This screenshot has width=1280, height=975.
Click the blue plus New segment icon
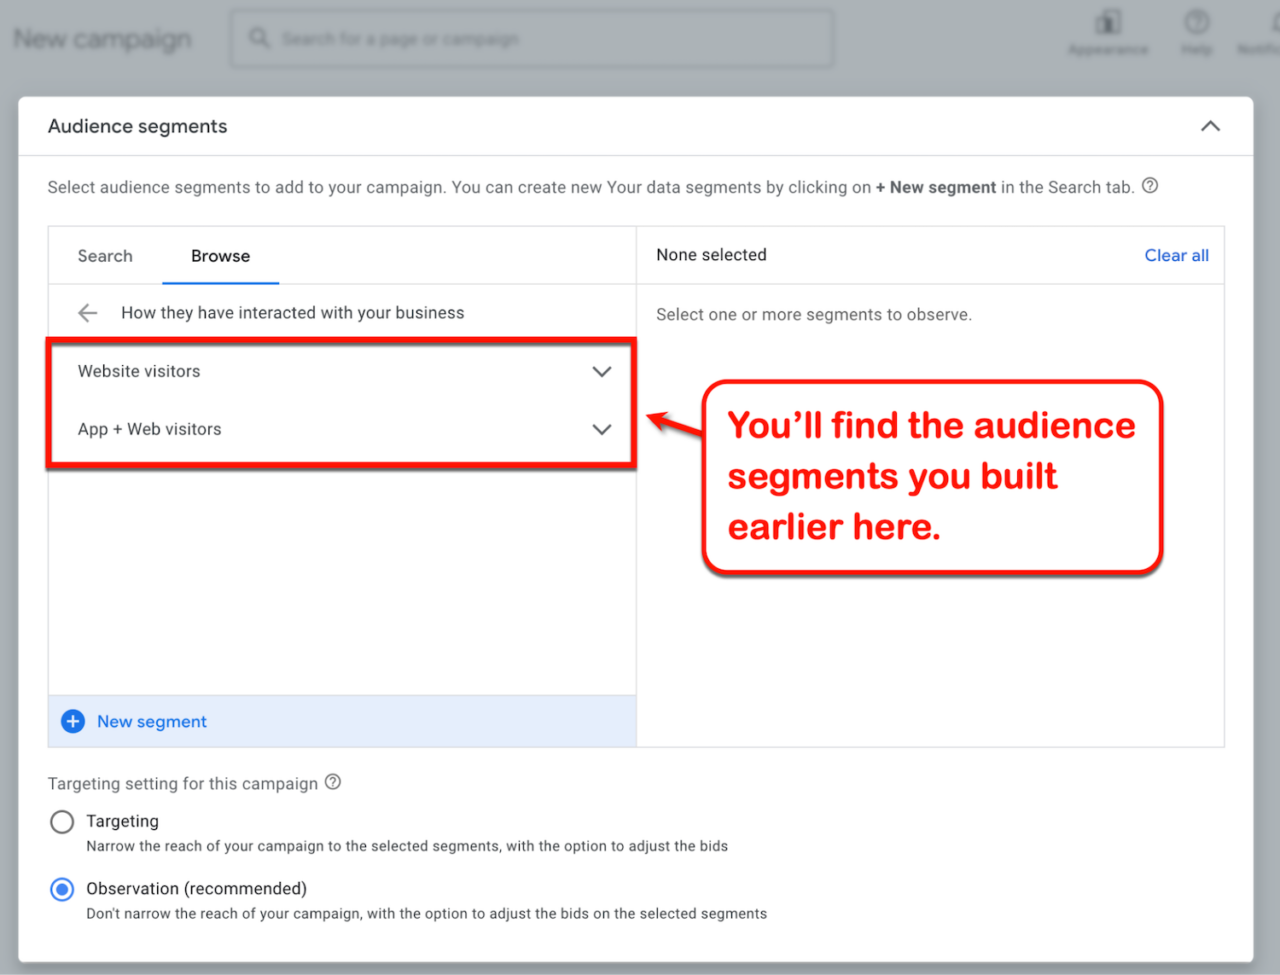(73, 721)
